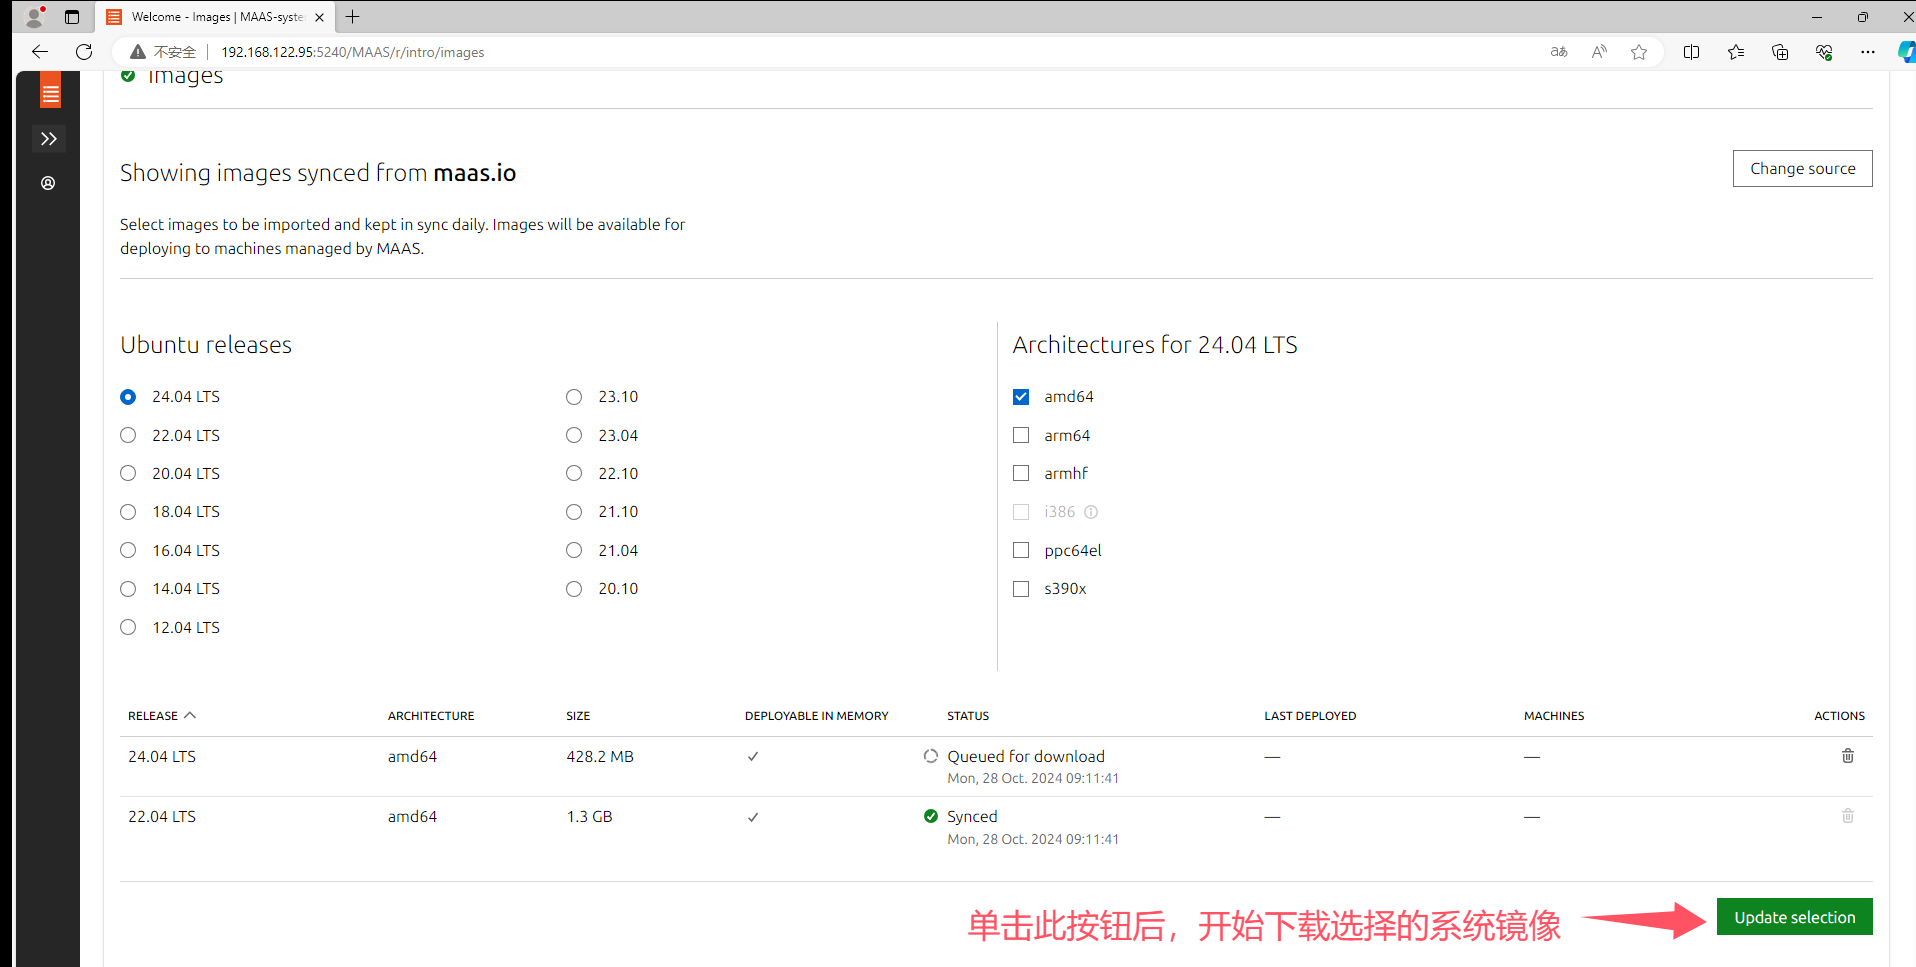The image size is (1916, 967).
Task: Add the page to favorites star
Action: click(x=1639, y=51)
